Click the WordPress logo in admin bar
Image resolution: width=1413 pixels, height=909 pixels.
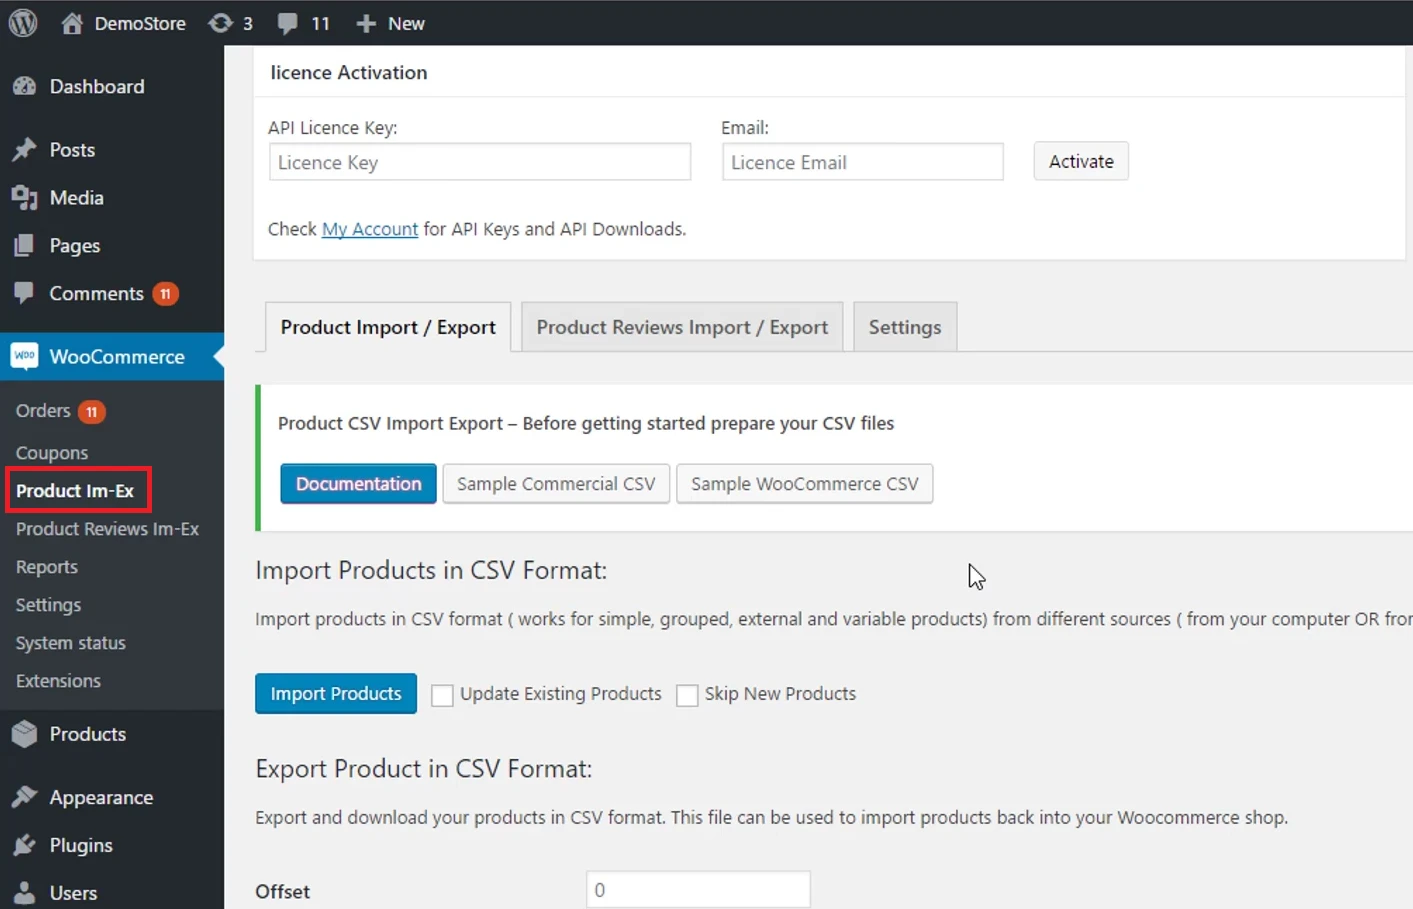(x=22, y=22)
